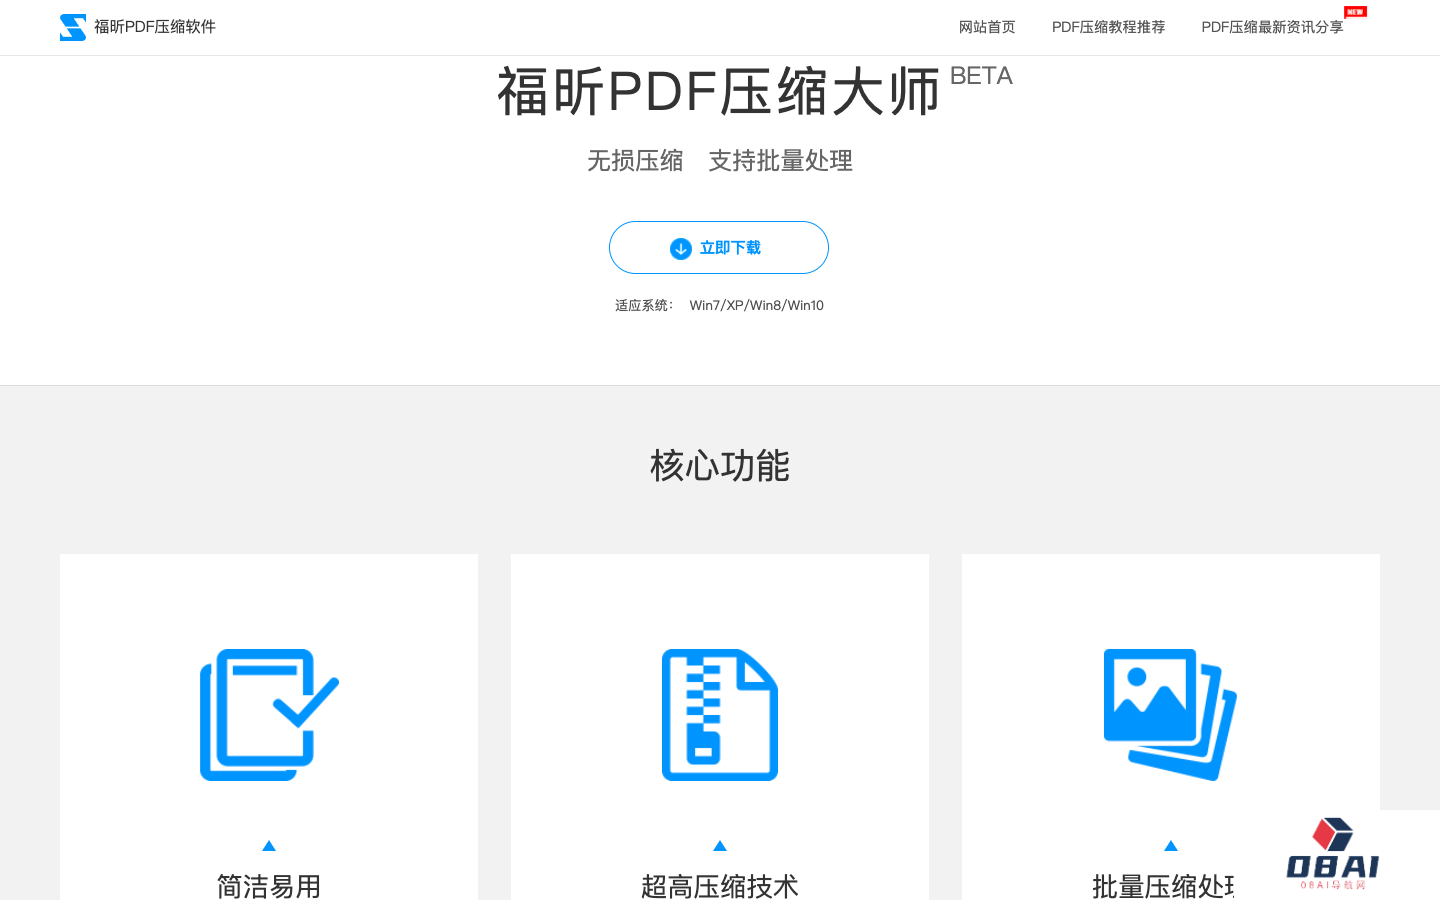The image size is (1440, 900).
Task: Expand the triangle pointer above 简洁易用
Action: click(268, 845)
